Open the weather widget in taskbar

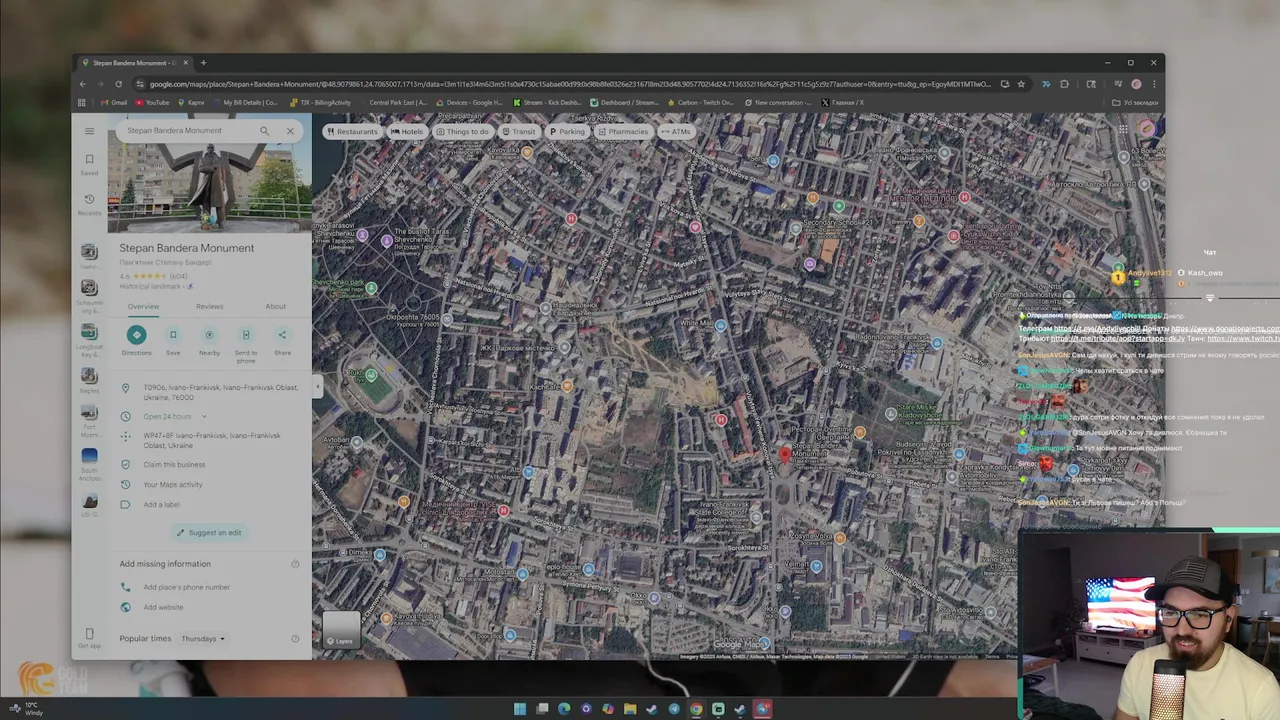coord(28,709)
